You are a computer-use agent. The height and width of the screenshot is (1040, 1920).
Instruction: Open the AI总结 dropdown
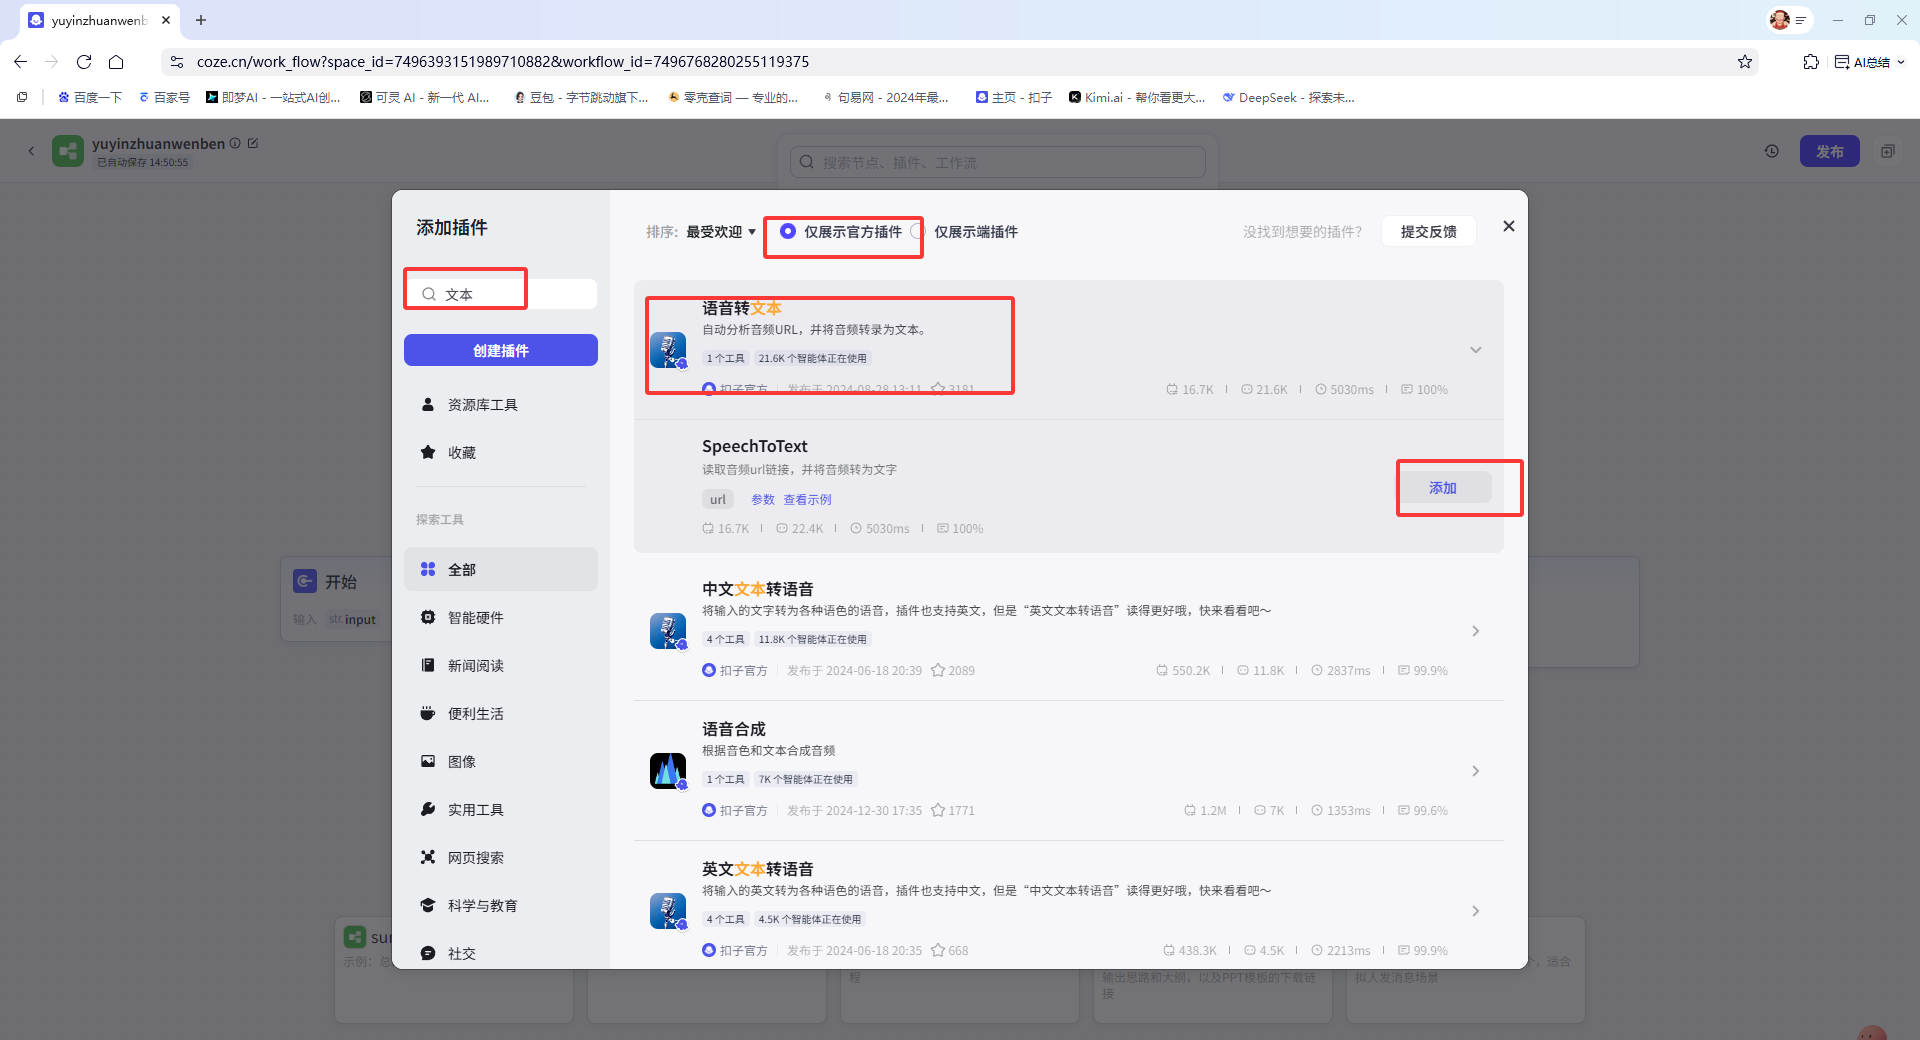click(1869, 62)
